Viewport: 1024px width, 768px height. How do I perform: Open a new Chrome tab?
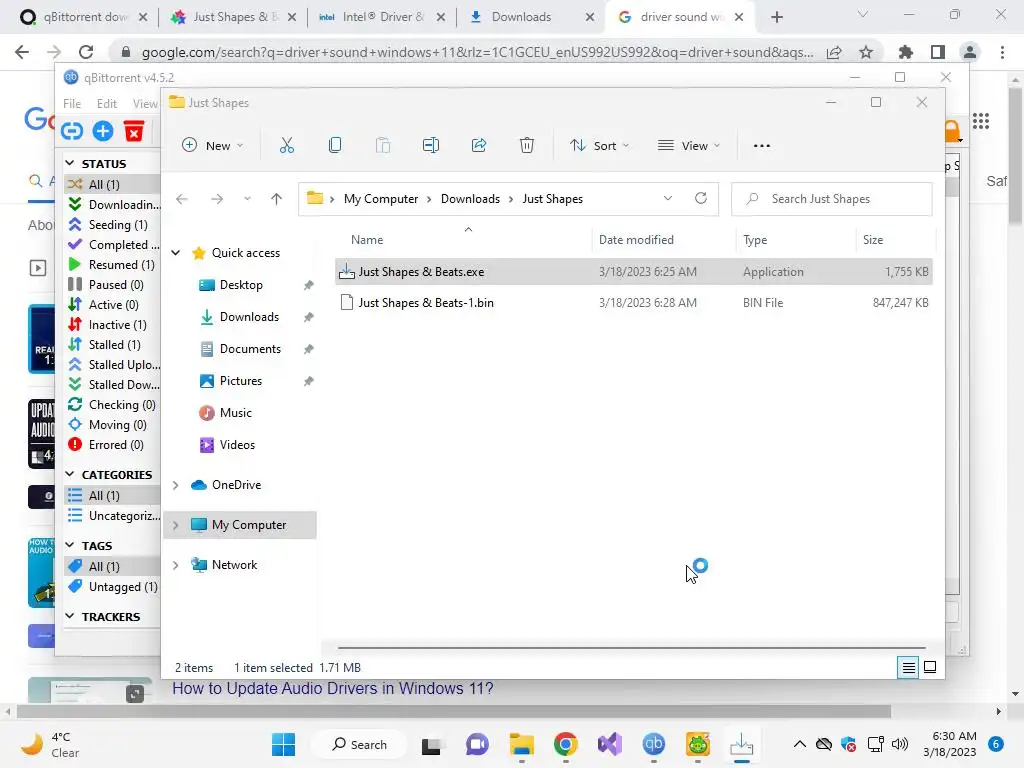[776, 17]
